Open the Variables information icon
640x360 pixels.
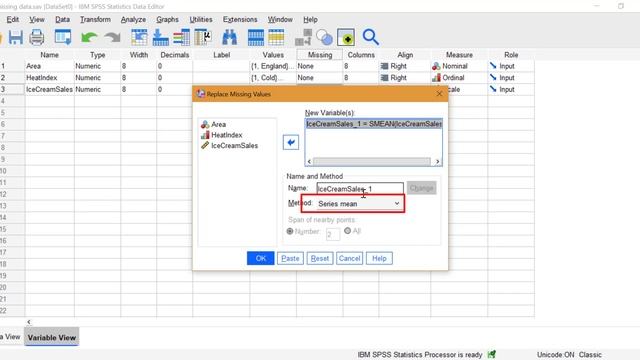click(181, 38)
